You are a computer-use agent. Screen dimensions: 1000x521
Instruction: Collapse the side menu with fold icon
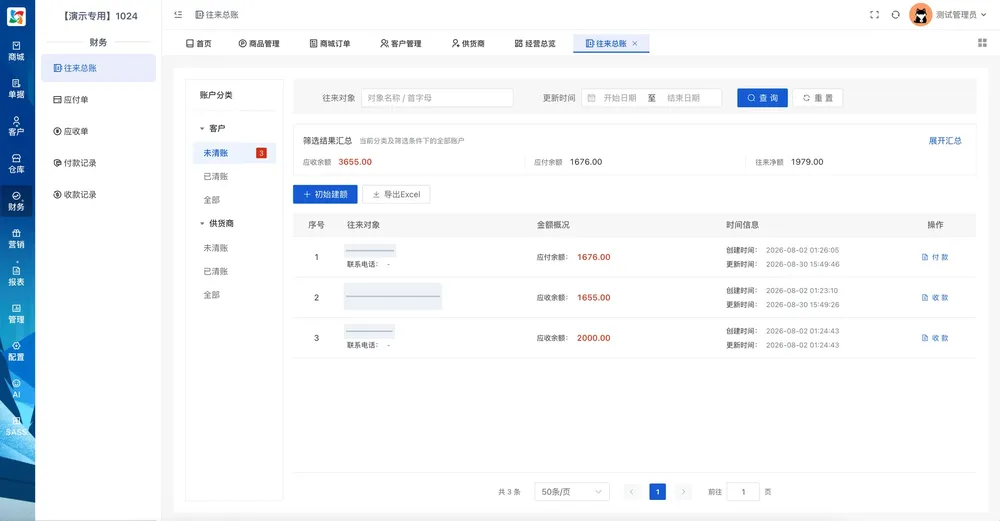point(178,15)
